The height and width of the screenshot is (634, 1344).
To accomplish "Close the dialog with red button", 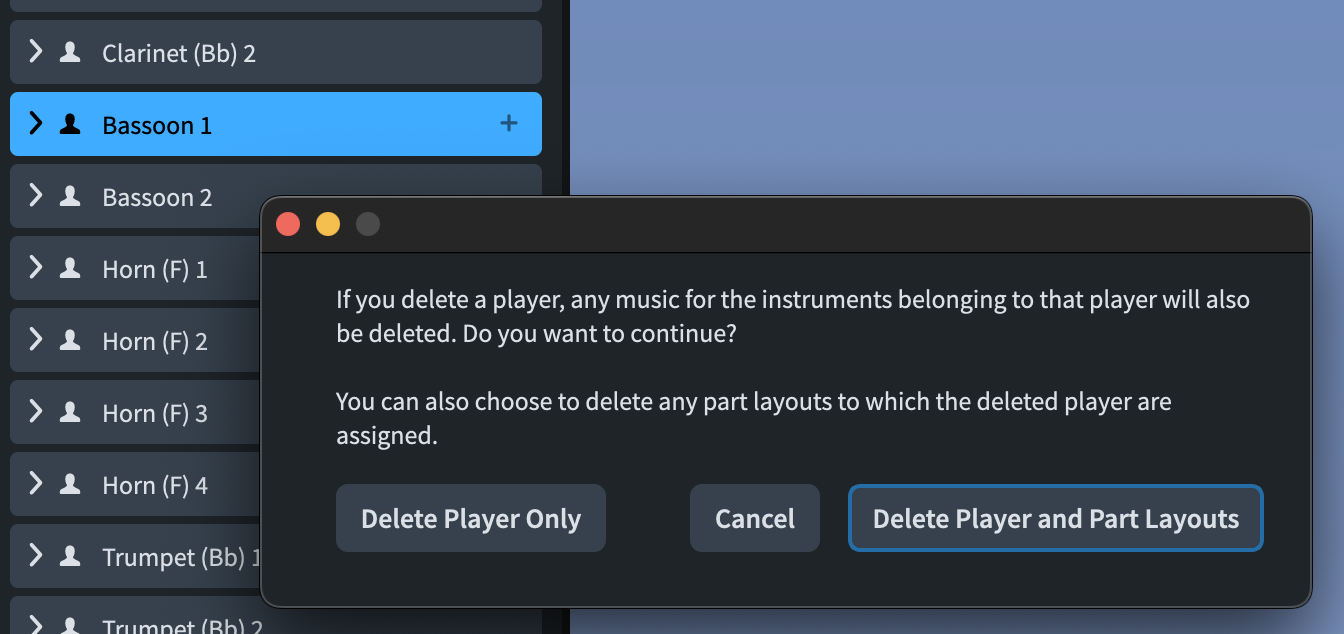I will coord(288,224).
